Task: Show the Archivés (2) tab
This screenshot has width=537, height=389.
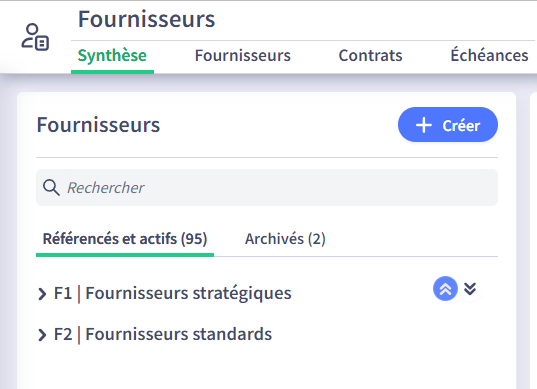Action: [x=285, y=239]
